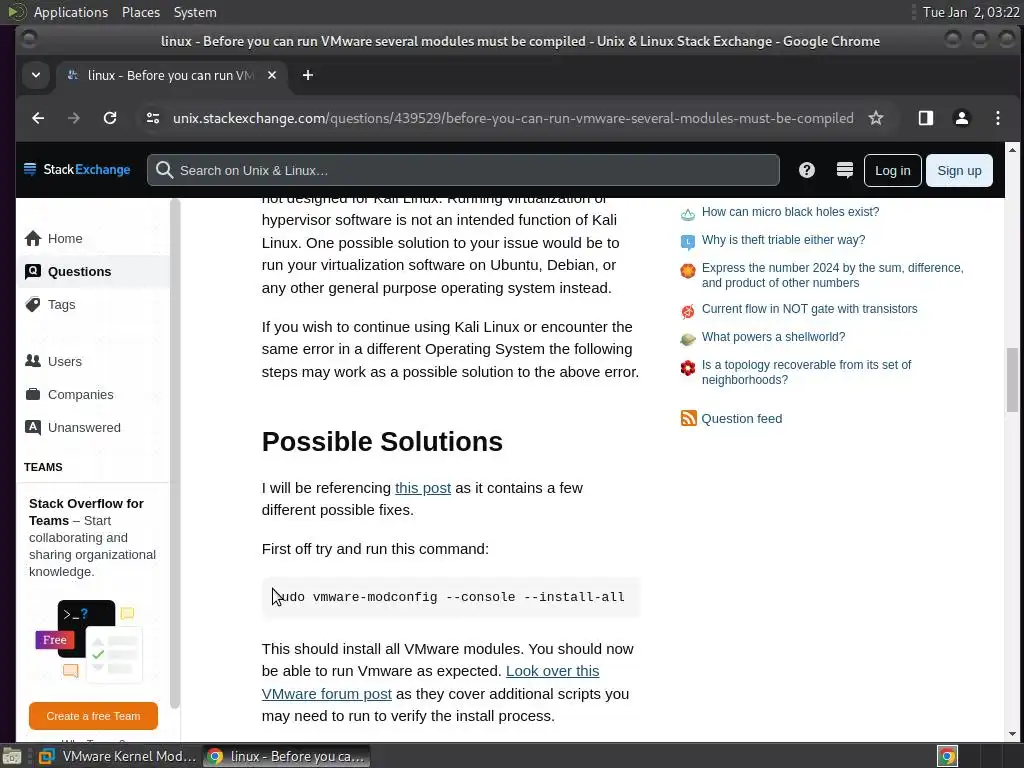Close the 'linux - Before you can run' tab
The height and width of the screenshot is (768, 1024).
tap(272, 75)
